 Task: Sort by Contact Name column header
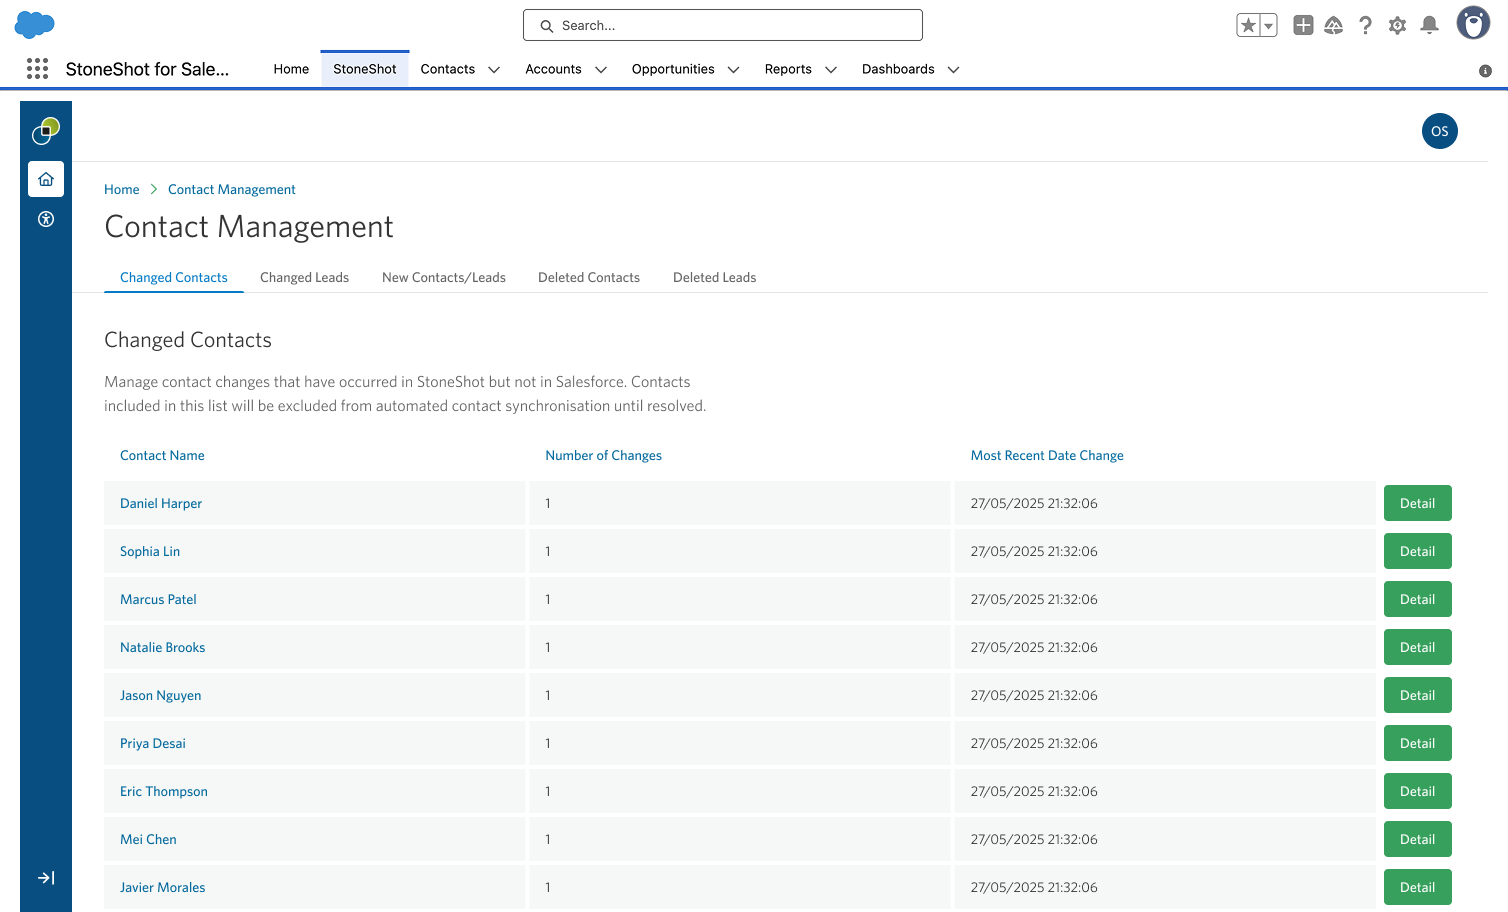click(162, 455)
